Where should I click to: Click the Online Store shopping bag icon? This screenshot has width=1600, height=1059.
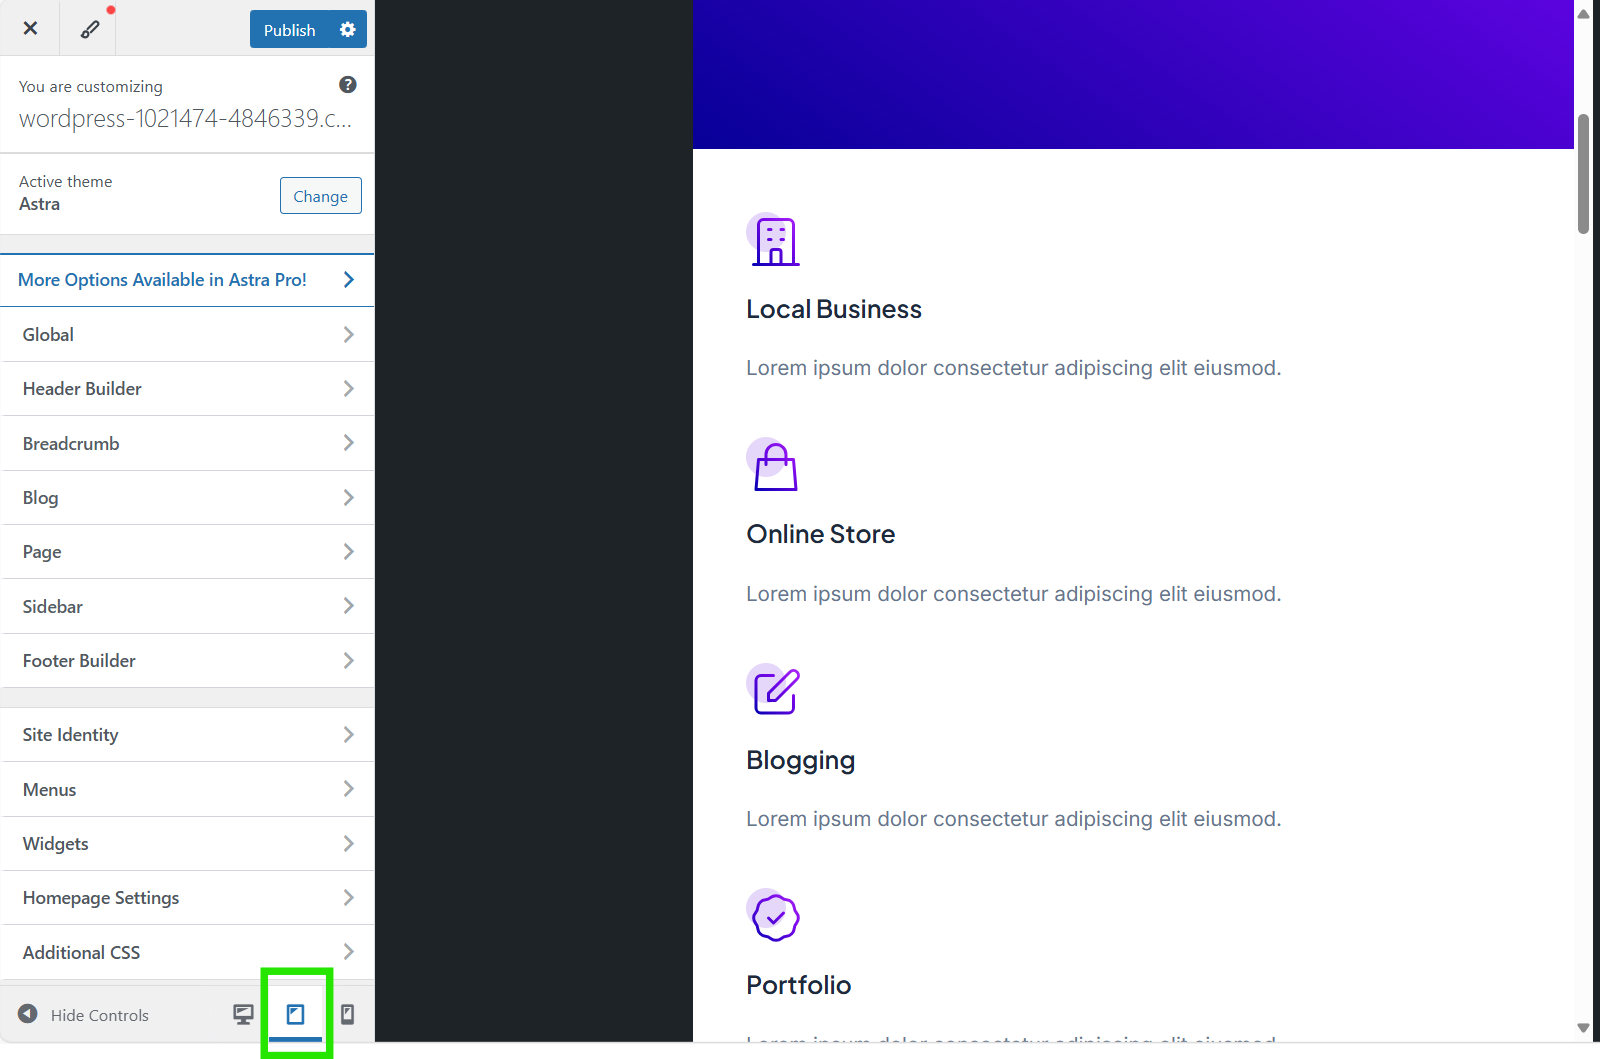tap(773, 465)
